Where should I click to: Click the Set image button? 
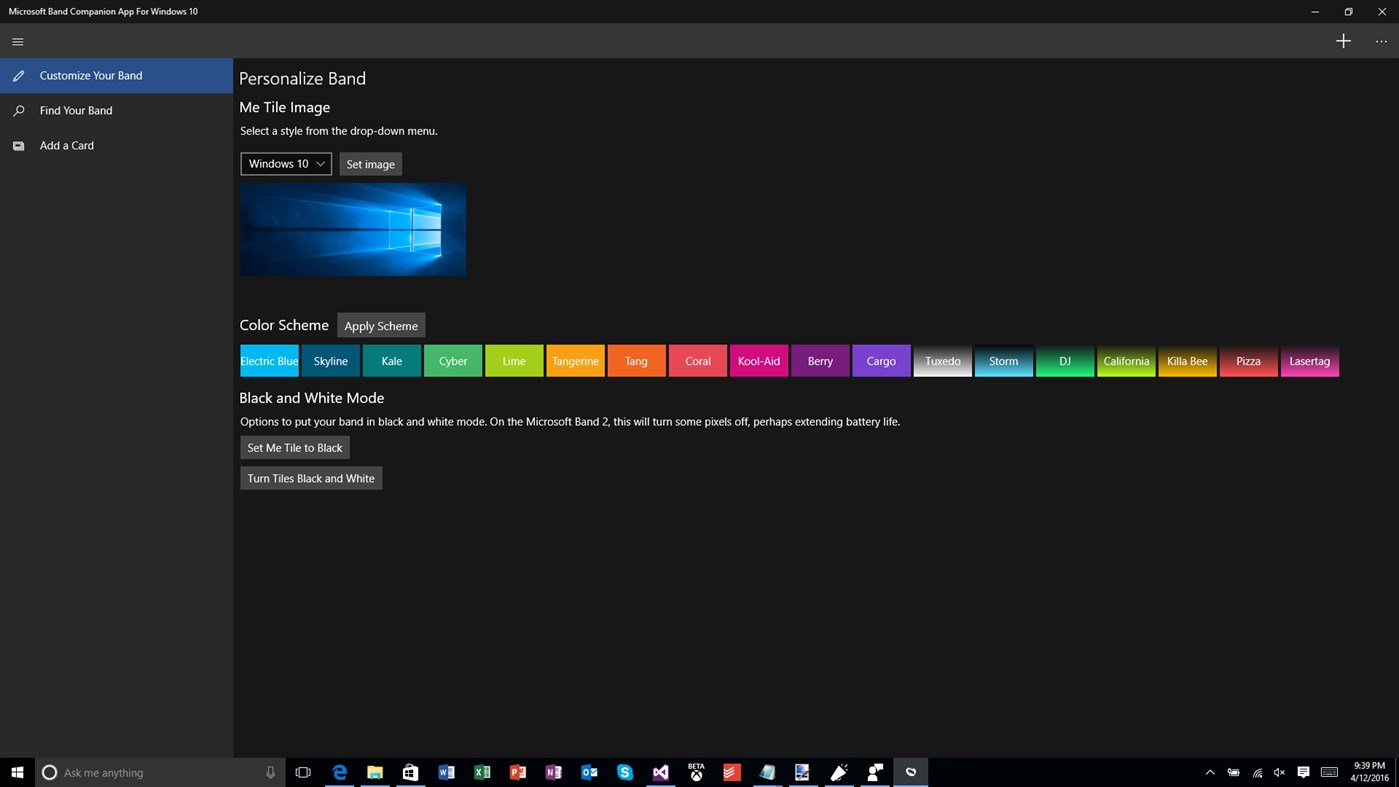coord(370,163)
